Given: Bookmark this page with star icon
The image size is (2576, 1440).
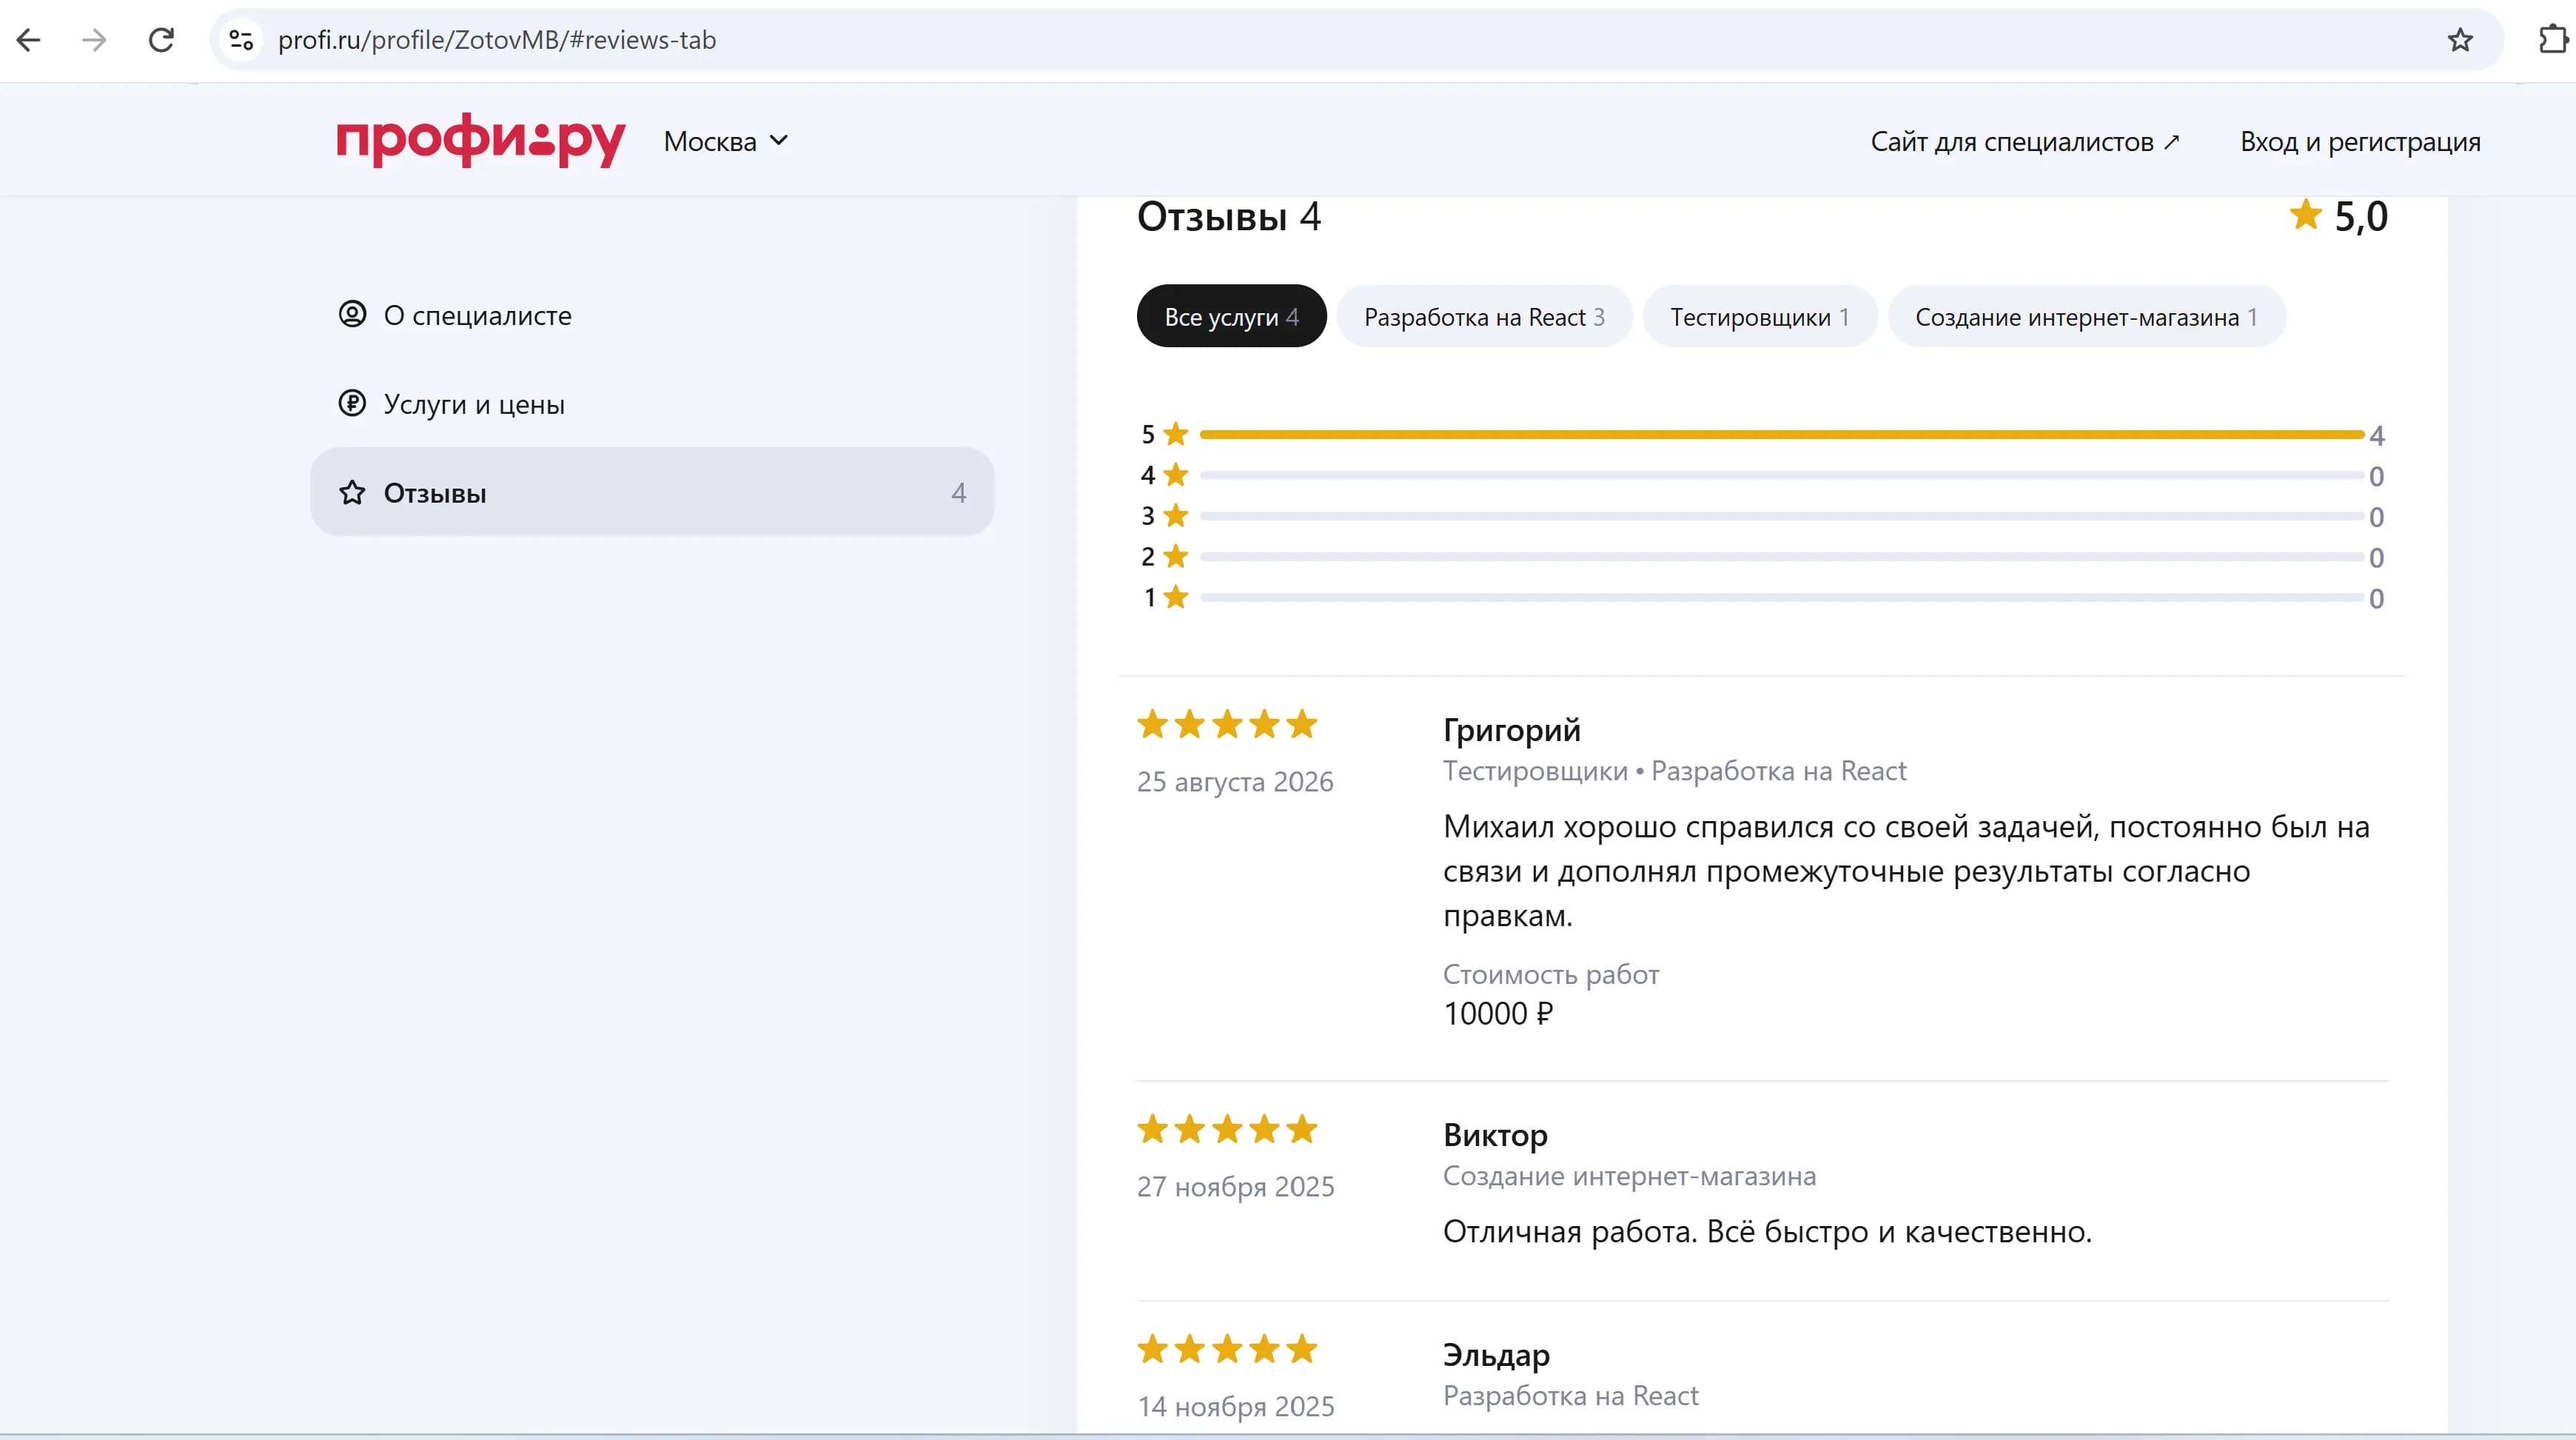Looking at the screenshot, I should point(2460,40).
